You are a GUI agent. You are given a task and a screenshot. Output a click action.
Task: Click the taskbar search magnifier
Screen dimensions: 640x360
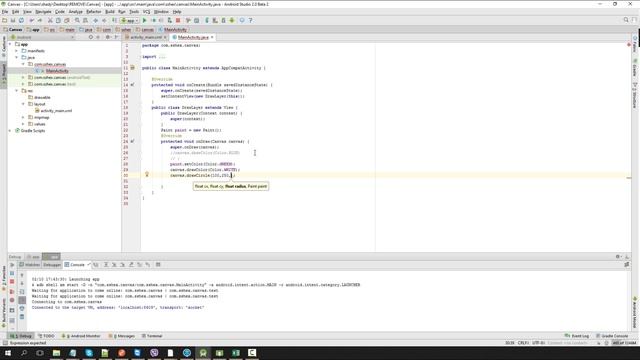24,353
